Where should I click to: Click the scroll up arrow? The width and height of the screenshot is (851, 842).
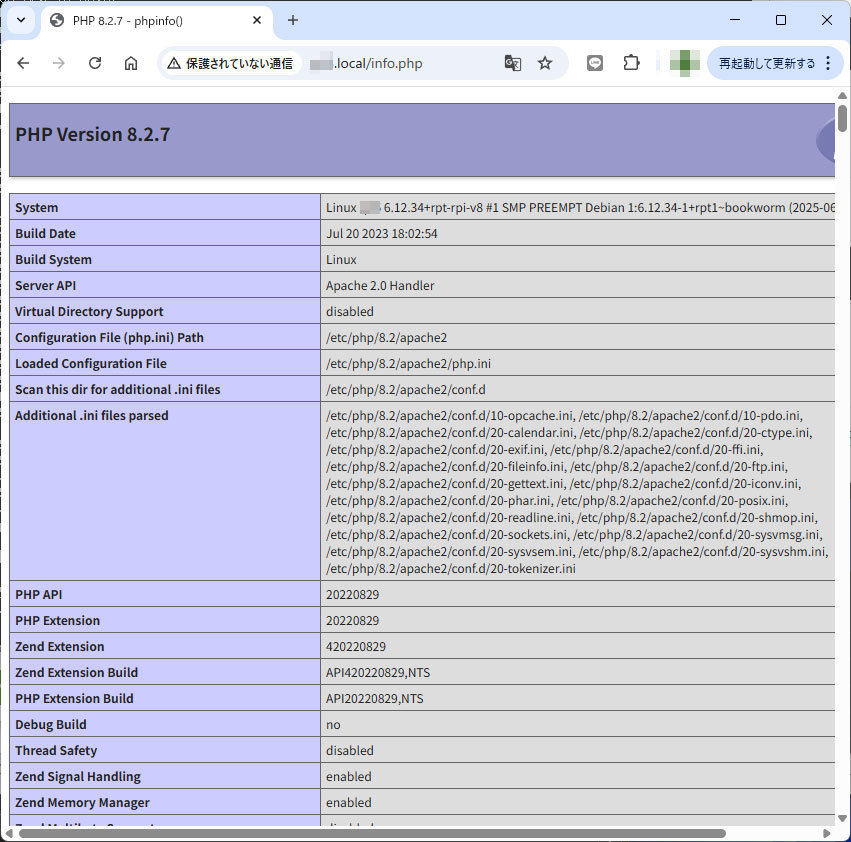[x=842, y=96]
